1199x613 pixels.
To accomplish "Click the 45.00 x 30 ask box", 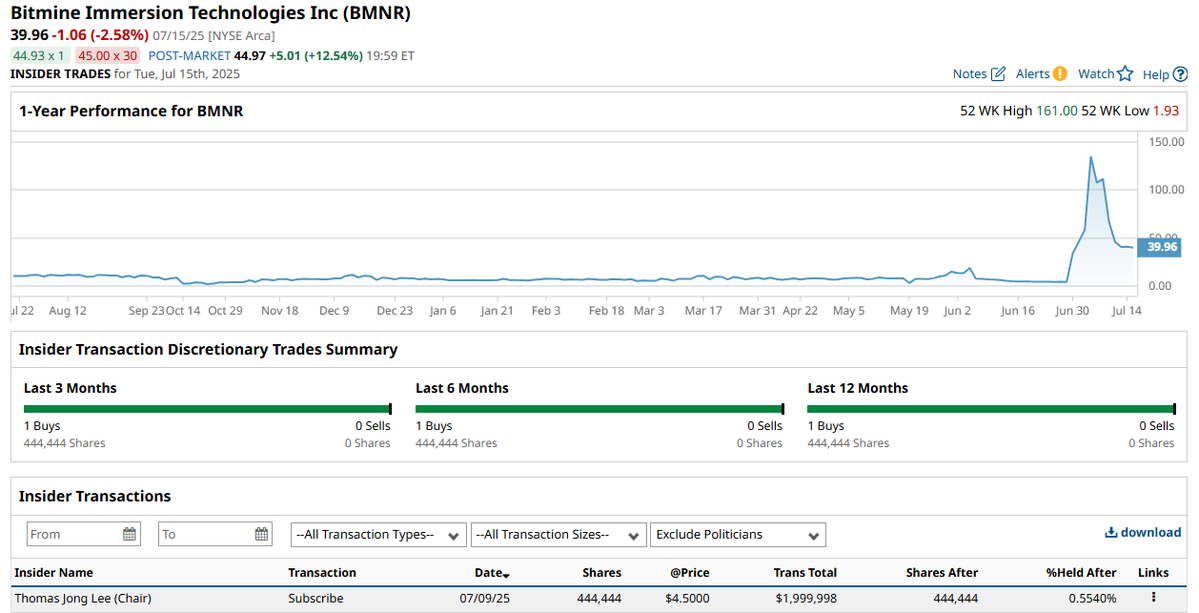I will point(108,56).
